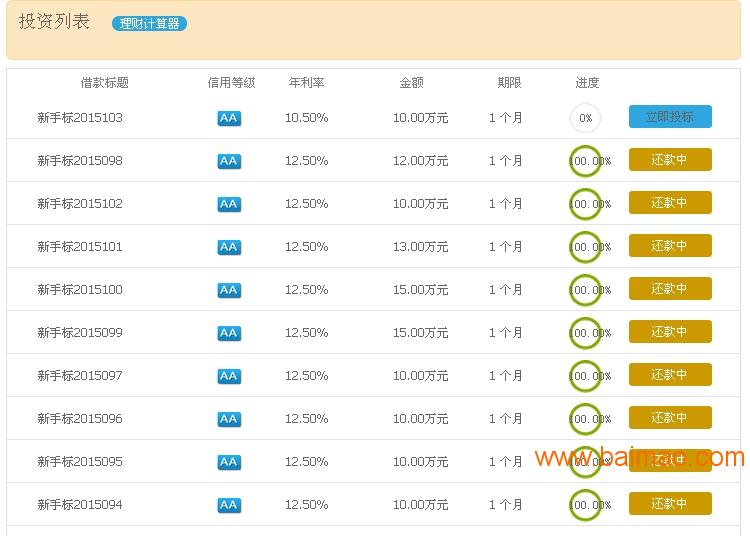Click the 0% progress circle for 新手标2015103
Screen dimensions: 750x536
(585, 118)
